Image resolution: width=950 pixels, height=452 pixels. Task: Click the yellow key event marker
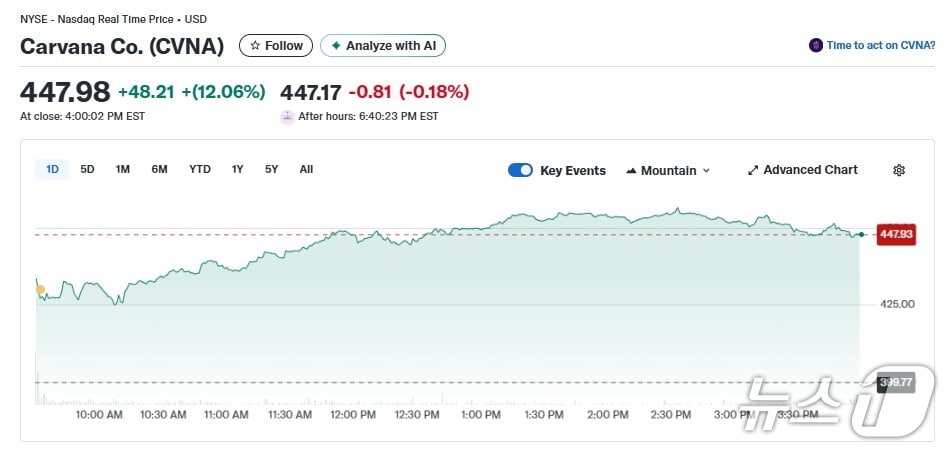tap(40, 290)
